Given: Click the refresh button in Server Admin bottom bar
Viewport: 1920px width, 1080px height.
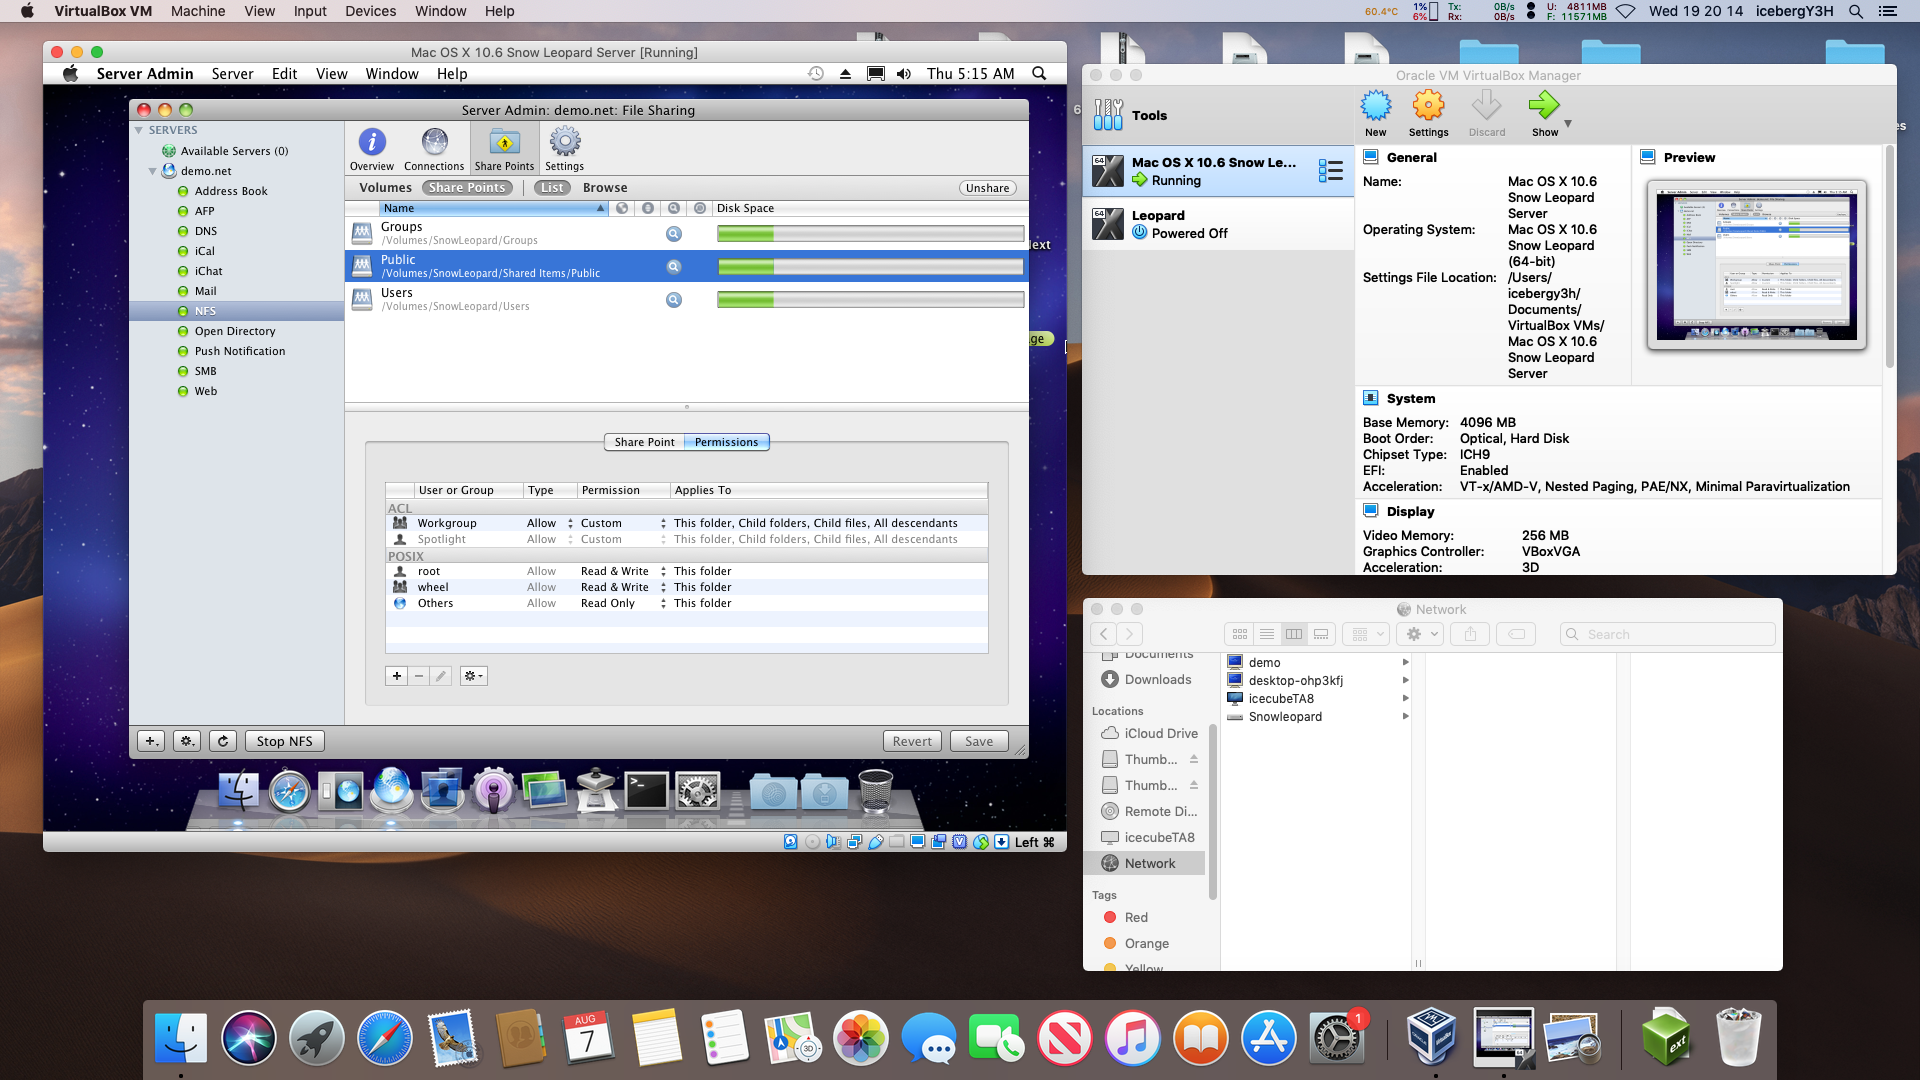Looking at the screenshot, I should click(224, 741).
